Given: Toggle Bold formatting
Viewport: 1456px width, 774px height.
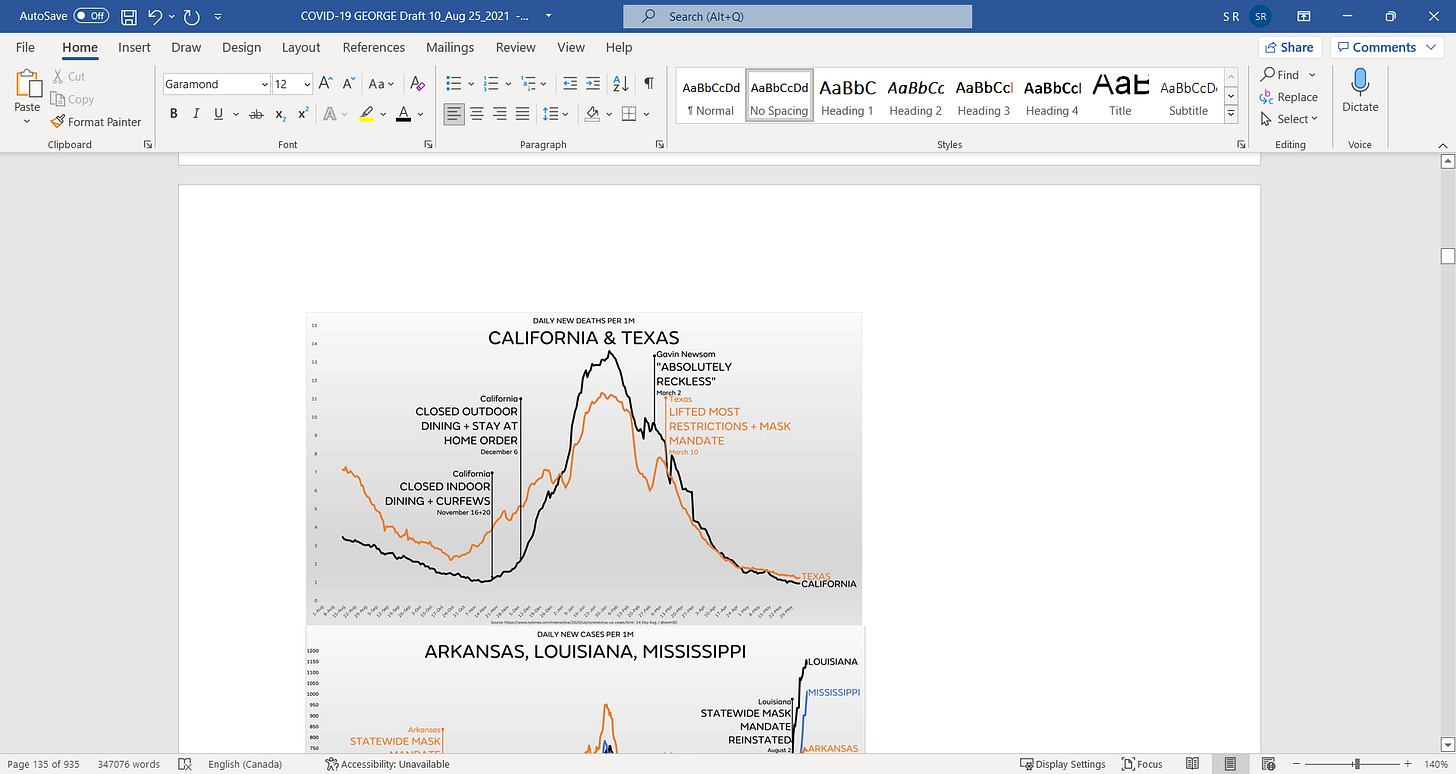Looking at the screenshot, I should (x=174, y=114).
